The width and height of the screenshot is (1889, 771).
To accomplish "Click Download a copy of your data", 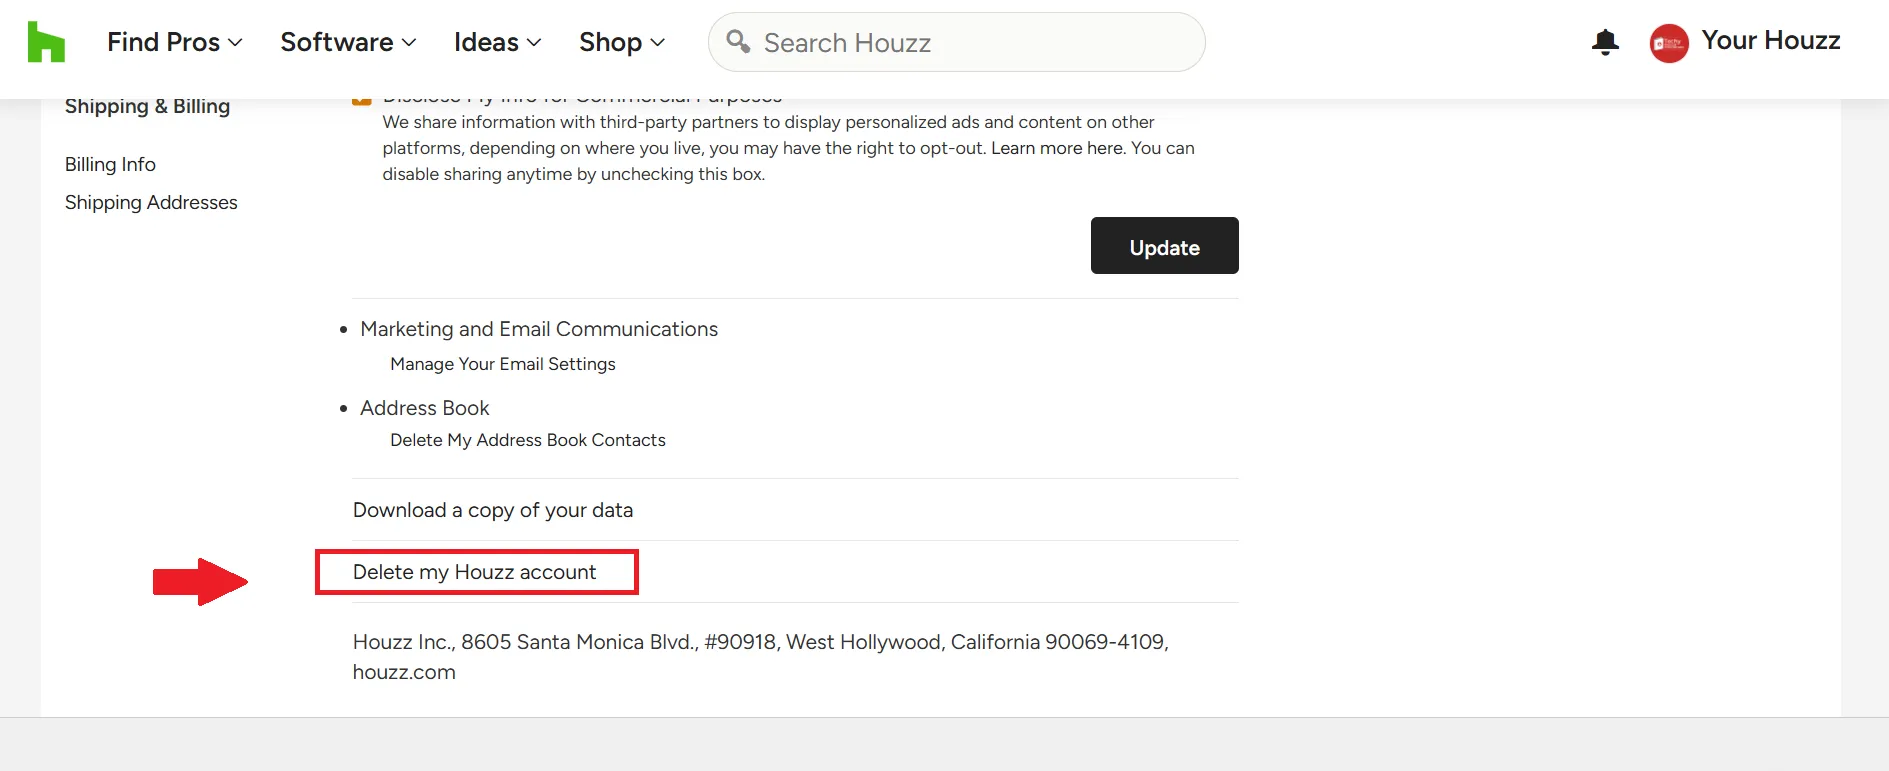I will pos(492,510).
